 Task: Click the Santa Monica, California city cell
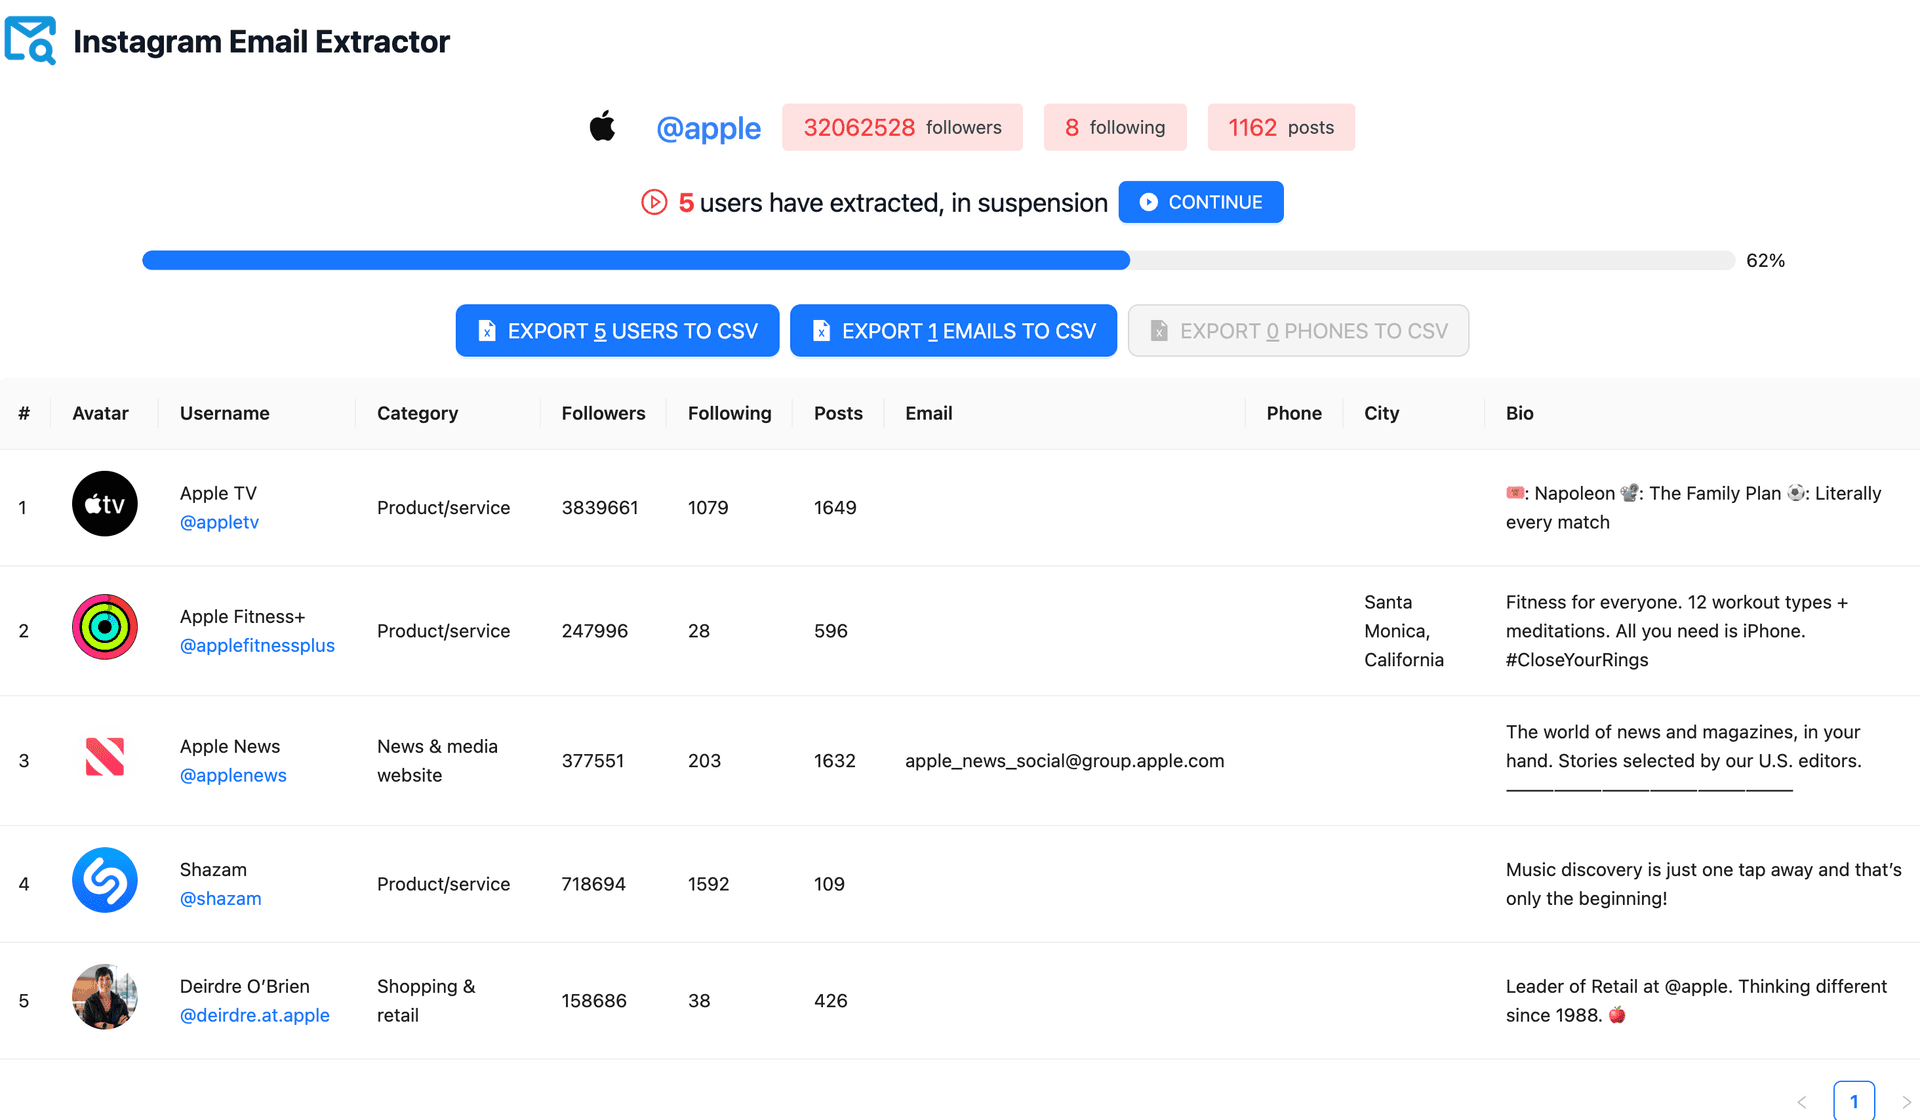coord(1404,631)
